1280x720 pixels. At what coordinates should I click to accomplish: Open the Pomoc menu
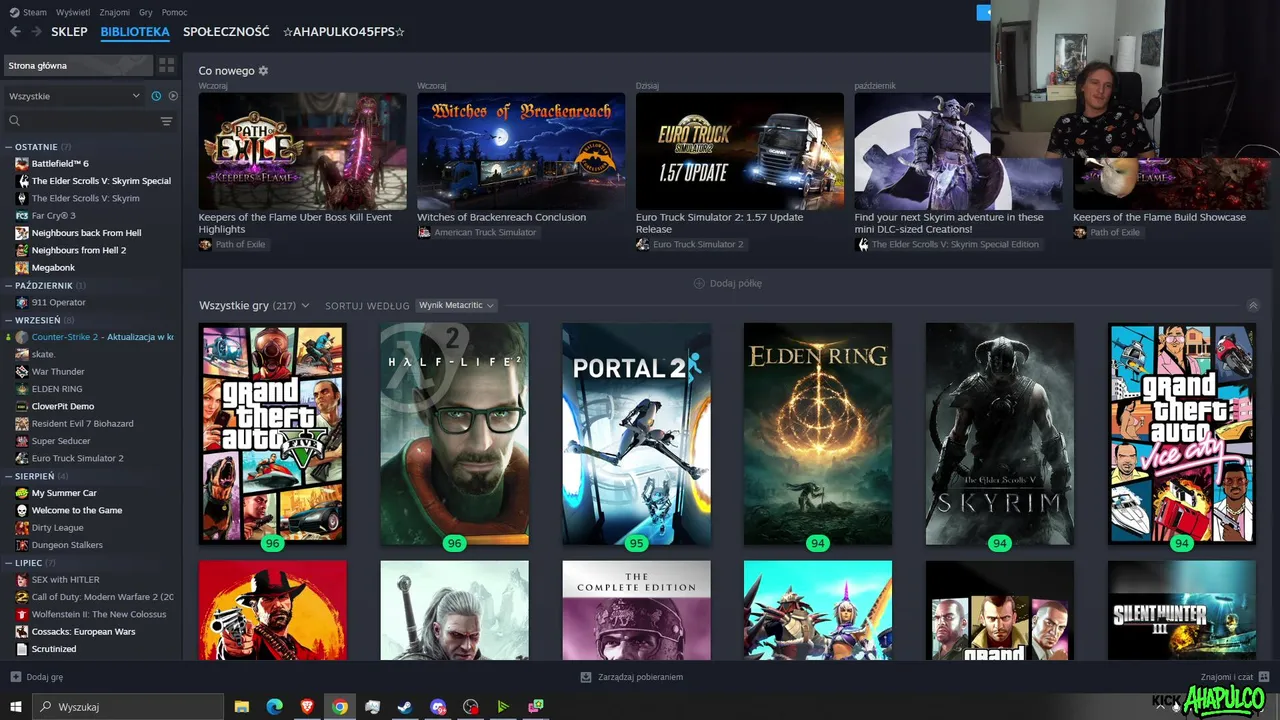pos(175,12)
